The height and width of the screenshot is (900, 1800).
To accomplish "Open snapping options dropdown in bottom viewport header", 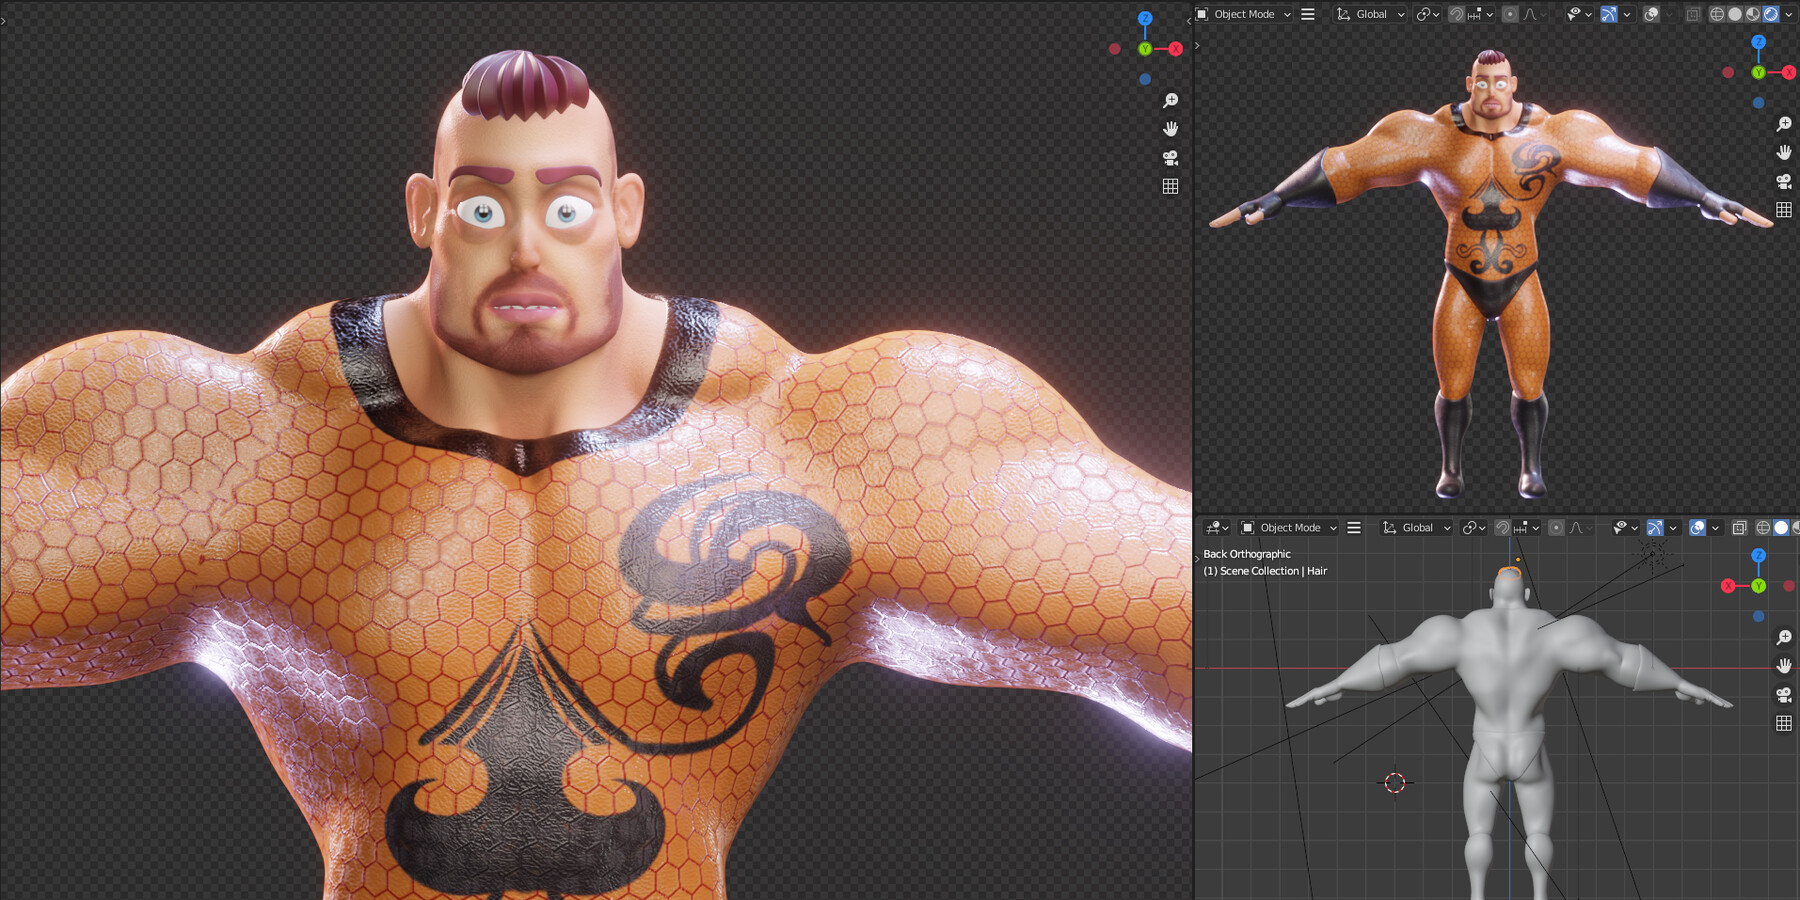I will coord(1527,527).
